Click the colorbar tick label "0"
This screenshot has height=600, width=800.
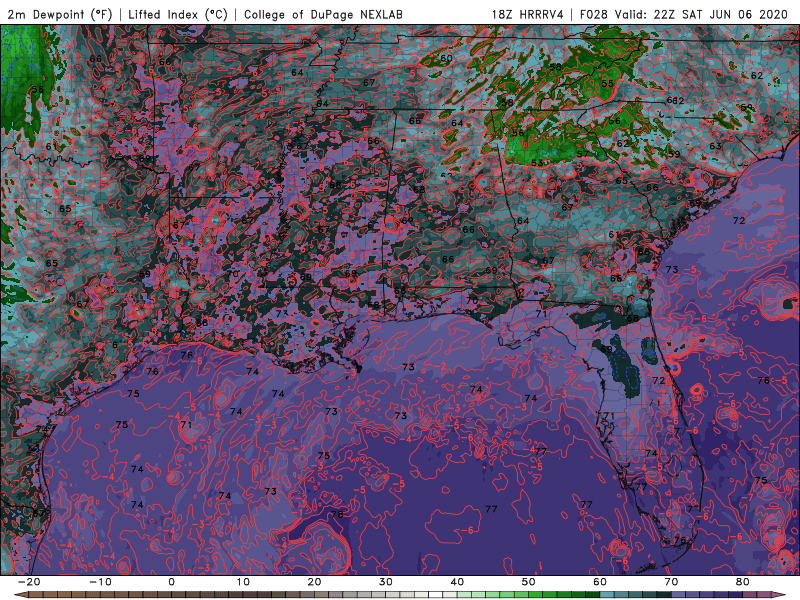click(x=171, y=582)
